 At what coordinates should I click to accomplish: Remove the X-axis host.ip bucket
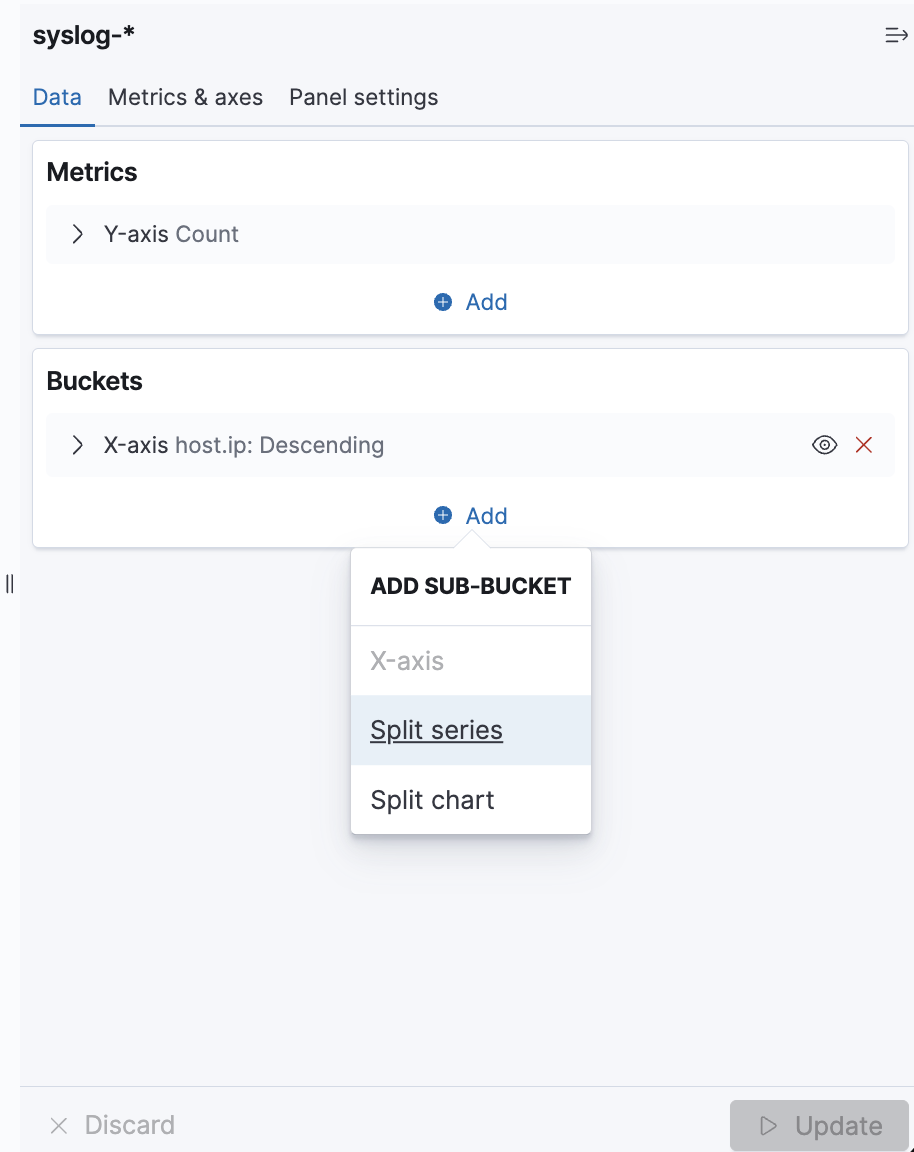pyautogui.click(x=864, y=445)
